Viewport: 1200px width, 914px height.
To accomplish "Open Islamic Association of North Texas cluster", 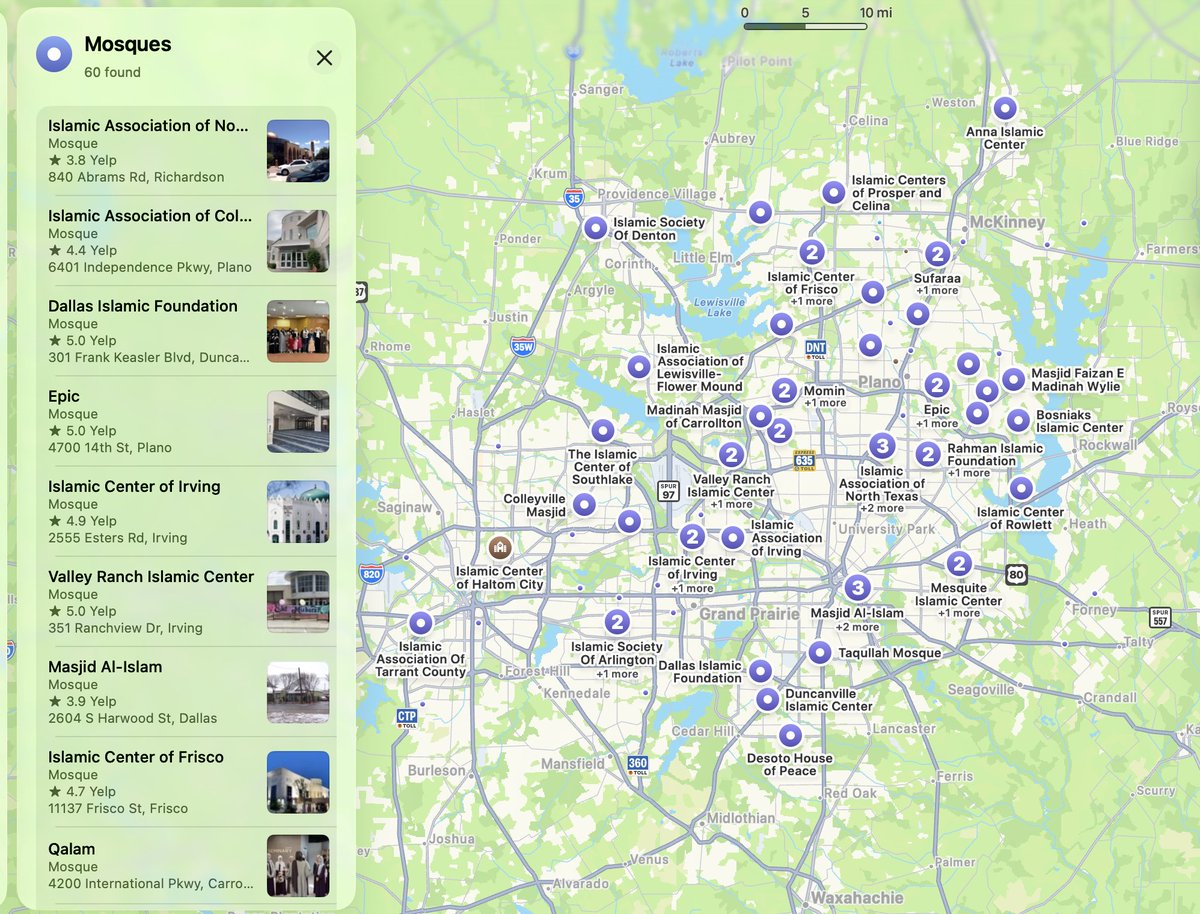I will [881, 445].
